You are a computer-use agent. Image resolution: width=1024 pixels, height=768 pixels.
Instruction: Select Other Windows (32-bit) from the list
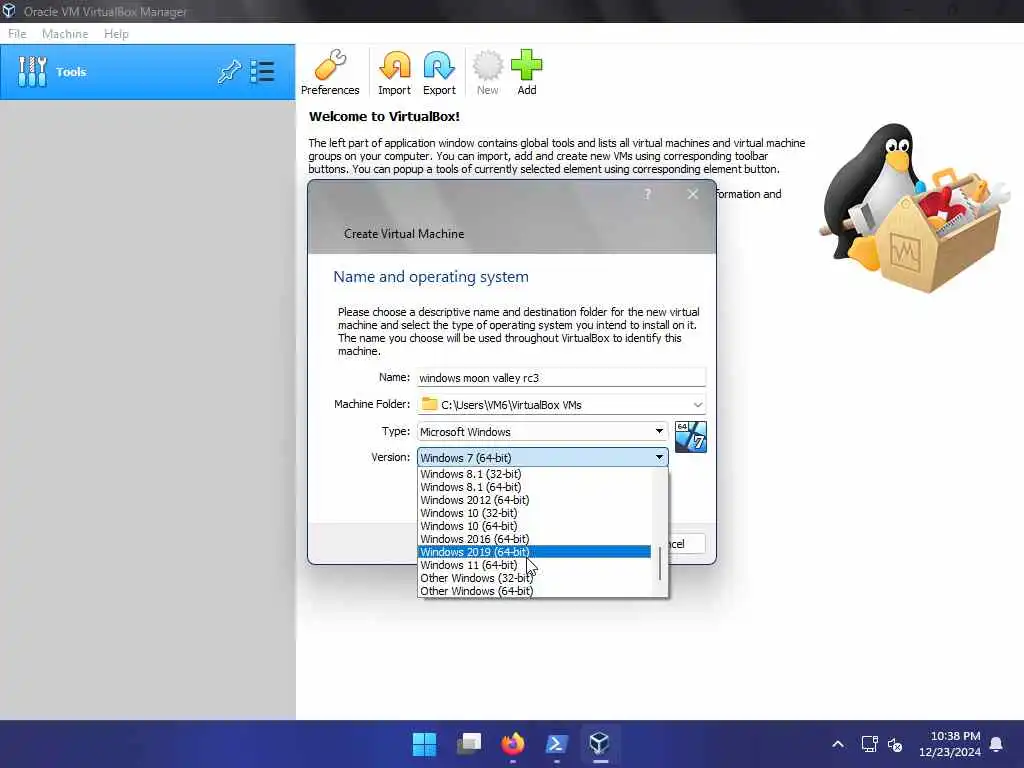point(534,578)
